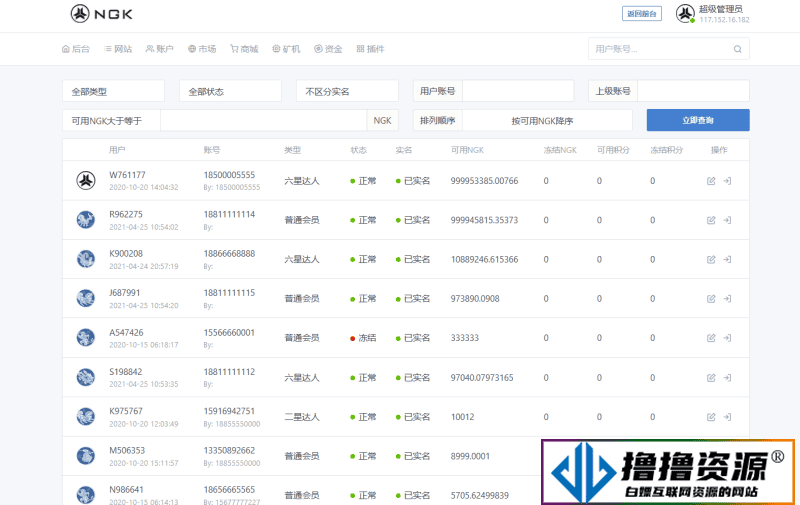The image size is (800, 505).
Task: Click the NGK logo icon
Action: [x=80, y=14]
